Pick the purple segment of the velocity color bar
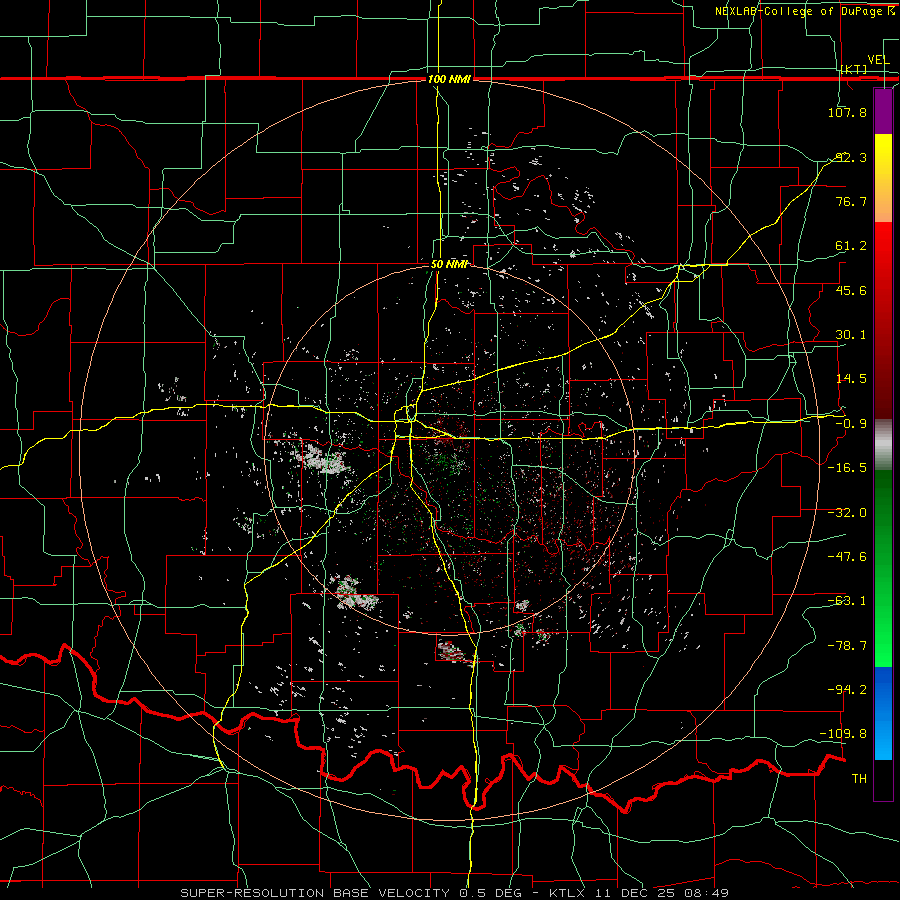The width and height of the screenshot is (900, 900). coord(883,111)
